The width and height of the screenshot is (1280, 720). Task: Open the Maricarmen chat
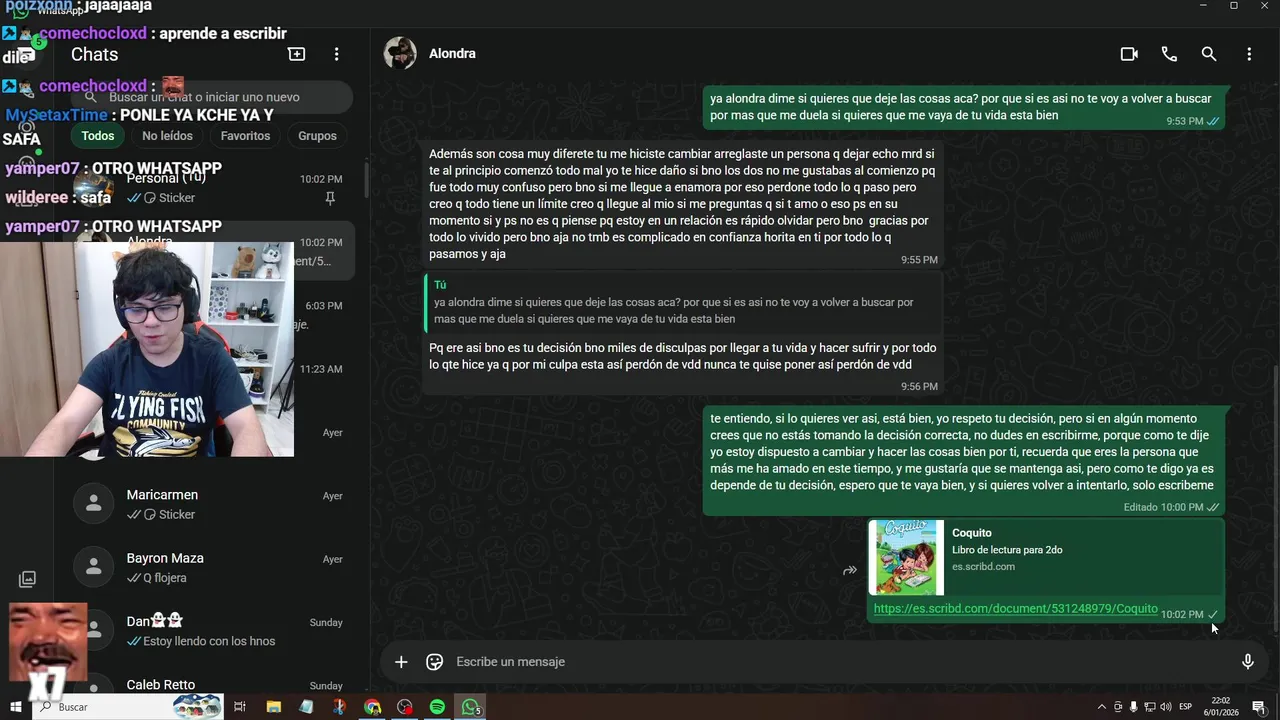coord(210,504)
